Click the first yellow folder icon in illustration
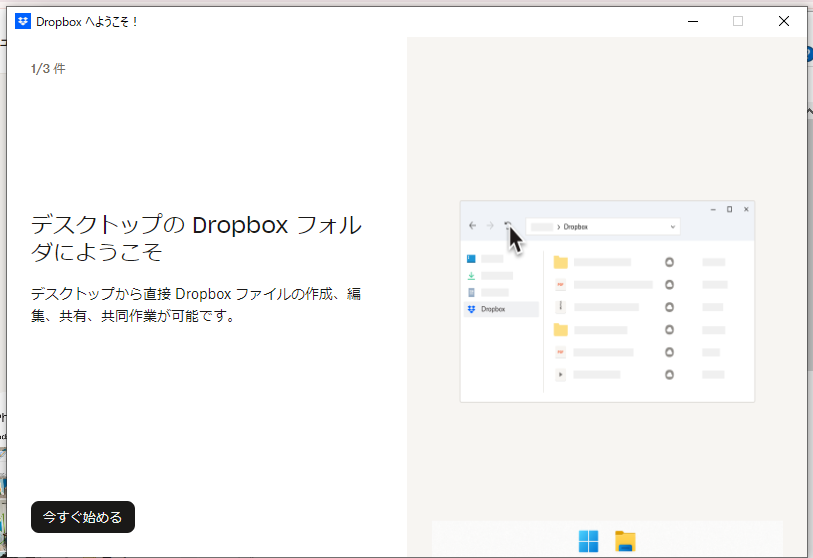The image size is (813, 558). pos(560,262)
